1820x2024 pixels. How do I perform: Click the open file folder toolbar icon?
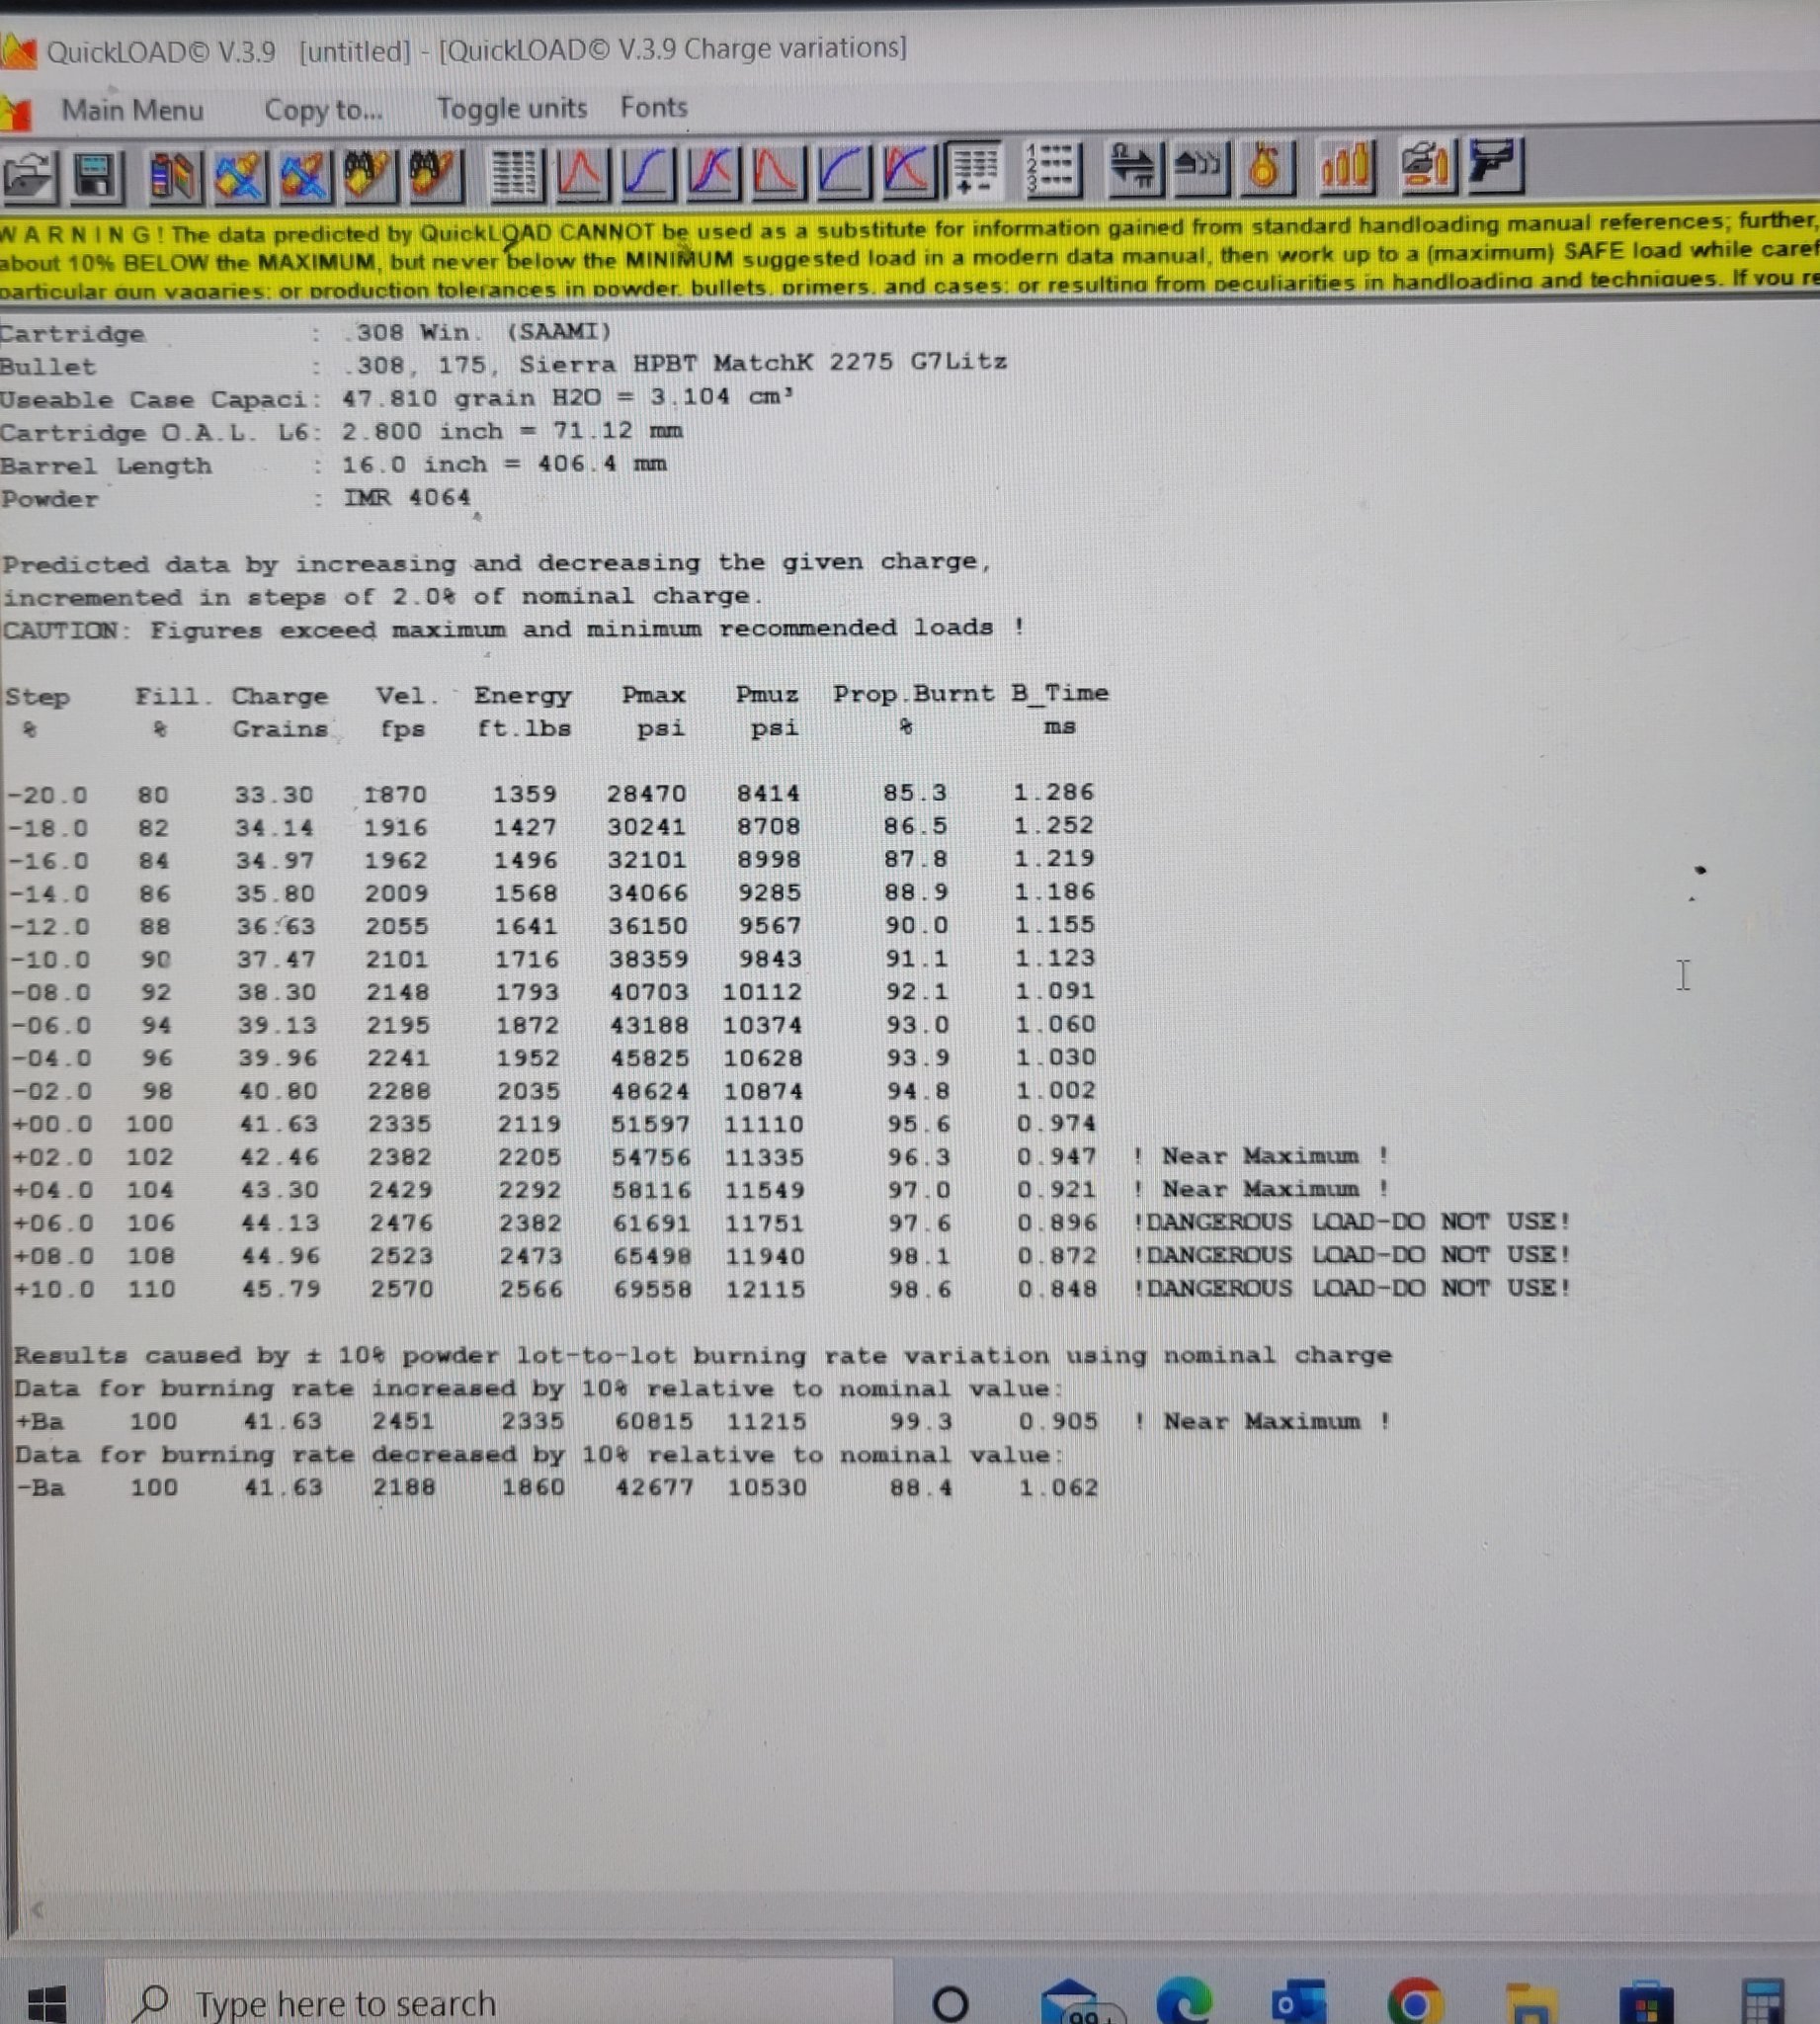[x=28, y=177]
